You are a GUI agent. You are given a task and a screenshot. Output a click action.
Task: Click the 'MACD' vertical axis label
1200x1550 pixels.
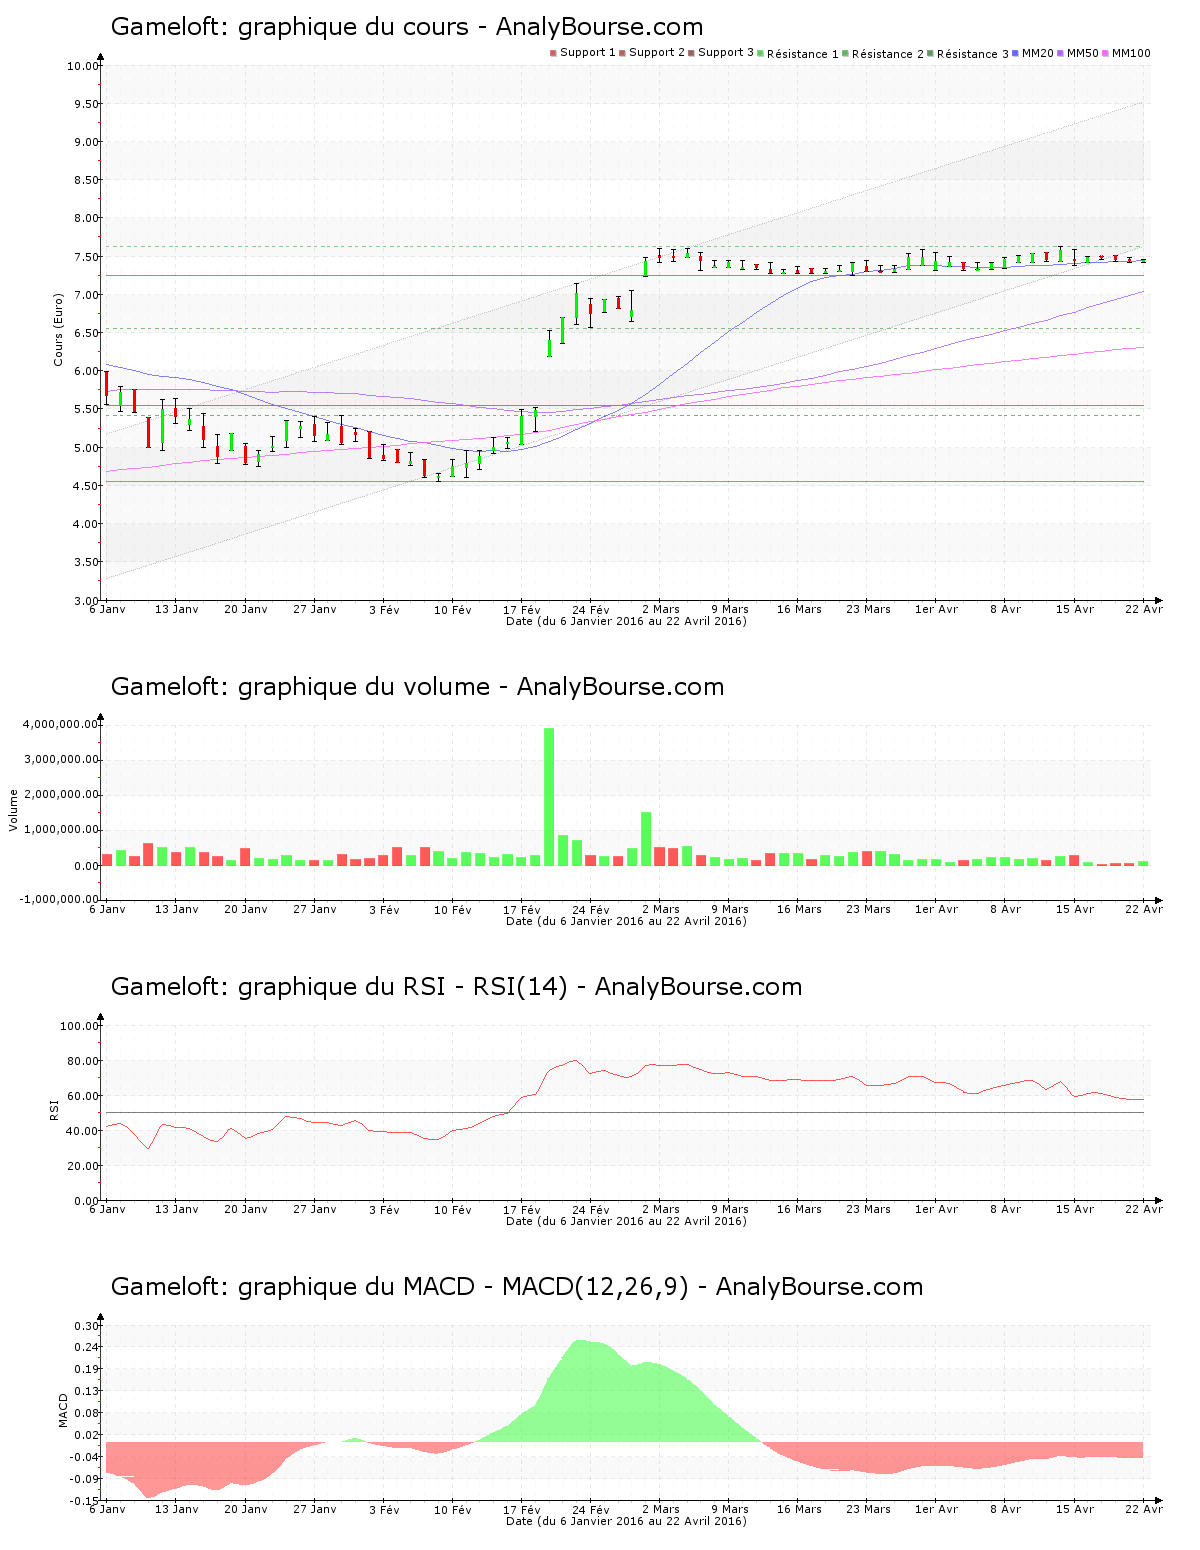62,1410
